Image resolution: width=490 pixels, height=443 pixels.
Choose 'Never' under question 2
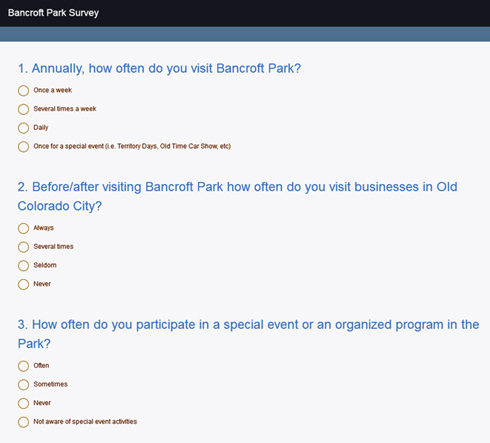[x=23, y=284]
